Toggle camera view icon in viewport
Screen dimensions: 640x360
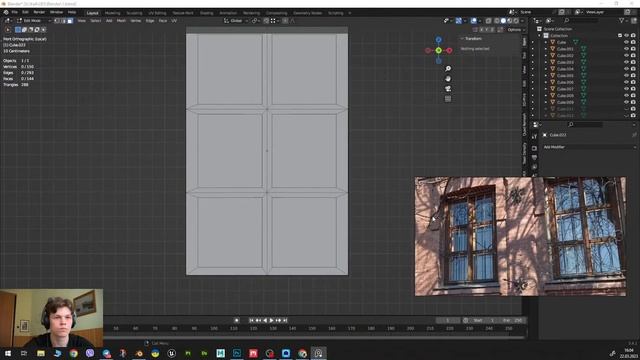coord(448,89)
